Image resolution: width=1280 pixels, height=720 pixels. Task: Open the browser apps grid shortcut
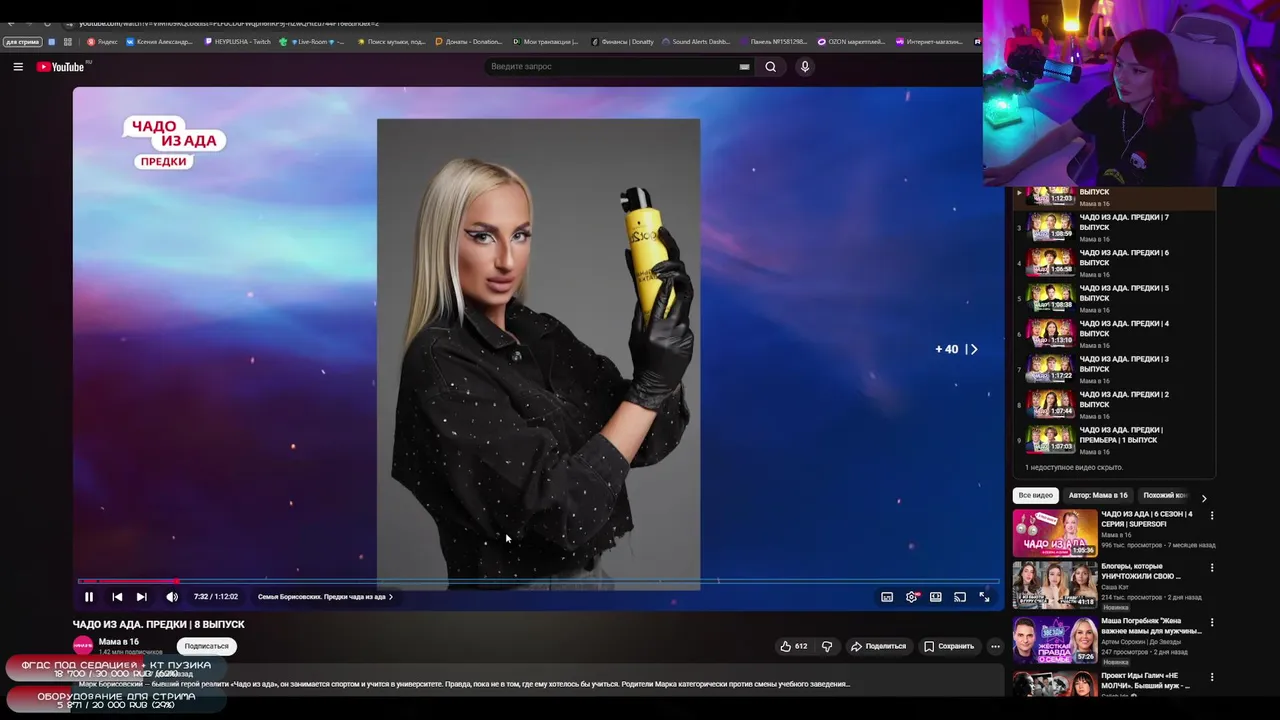68,42
